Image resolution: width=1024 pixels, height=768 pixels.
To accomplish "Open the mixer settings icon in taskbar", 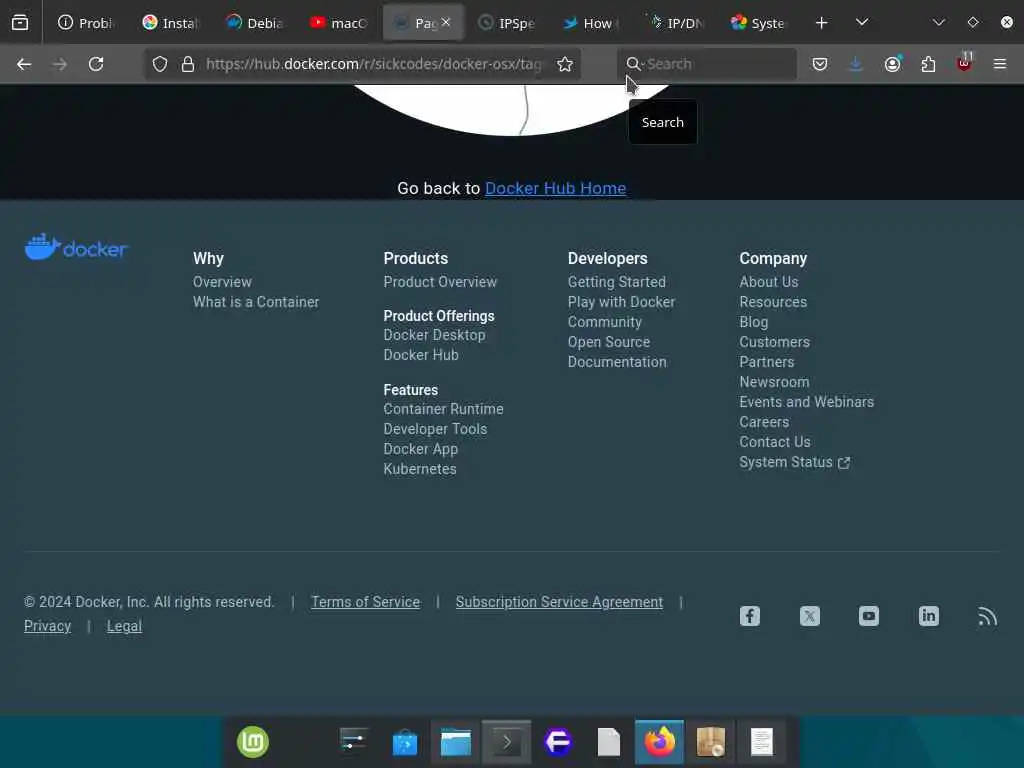I will pos(354,742).
